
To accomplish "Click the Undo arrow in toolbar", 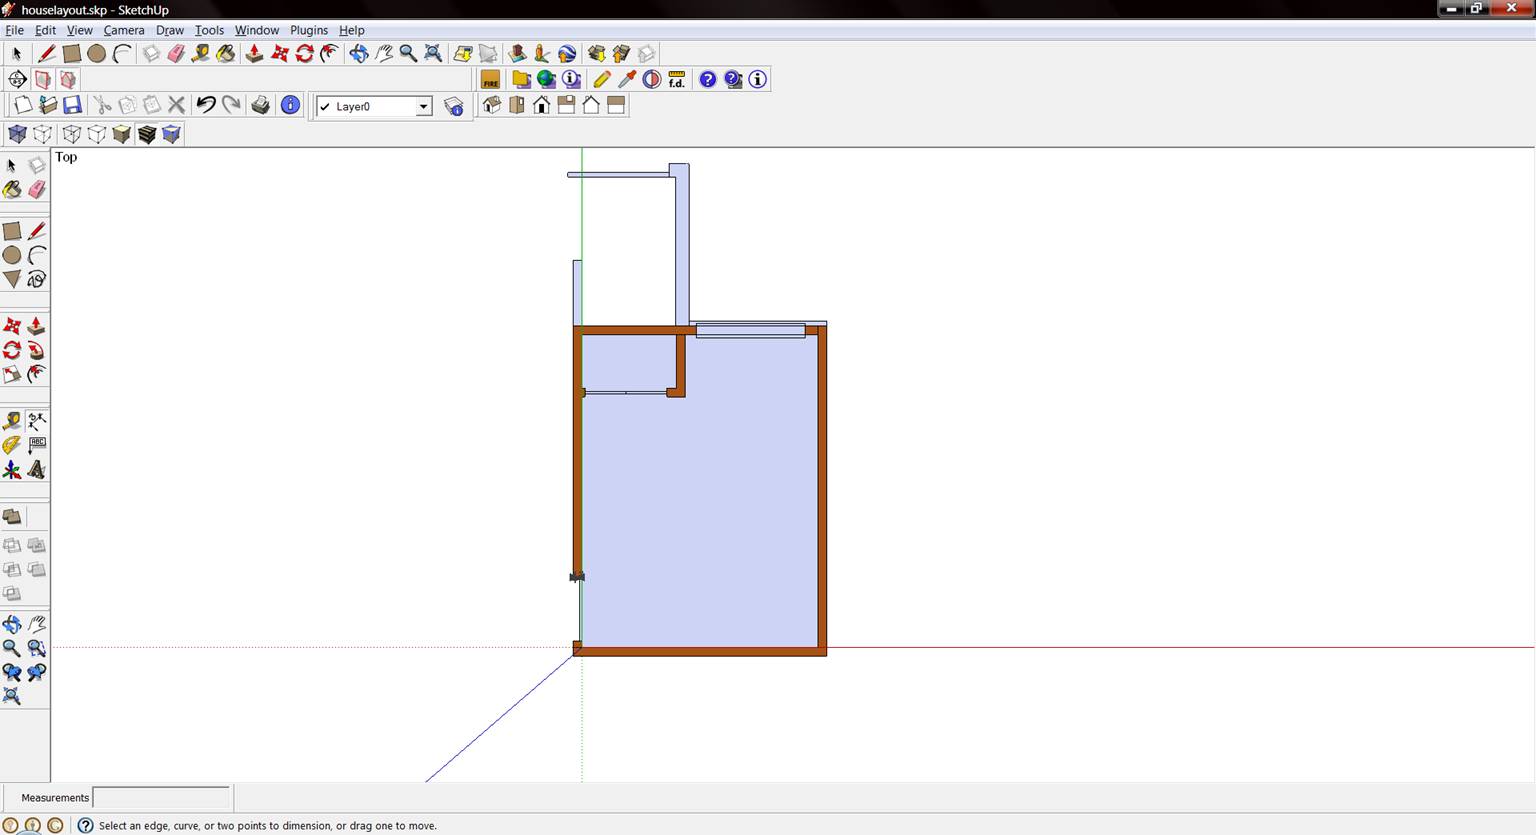I will (x=206, y=105).
